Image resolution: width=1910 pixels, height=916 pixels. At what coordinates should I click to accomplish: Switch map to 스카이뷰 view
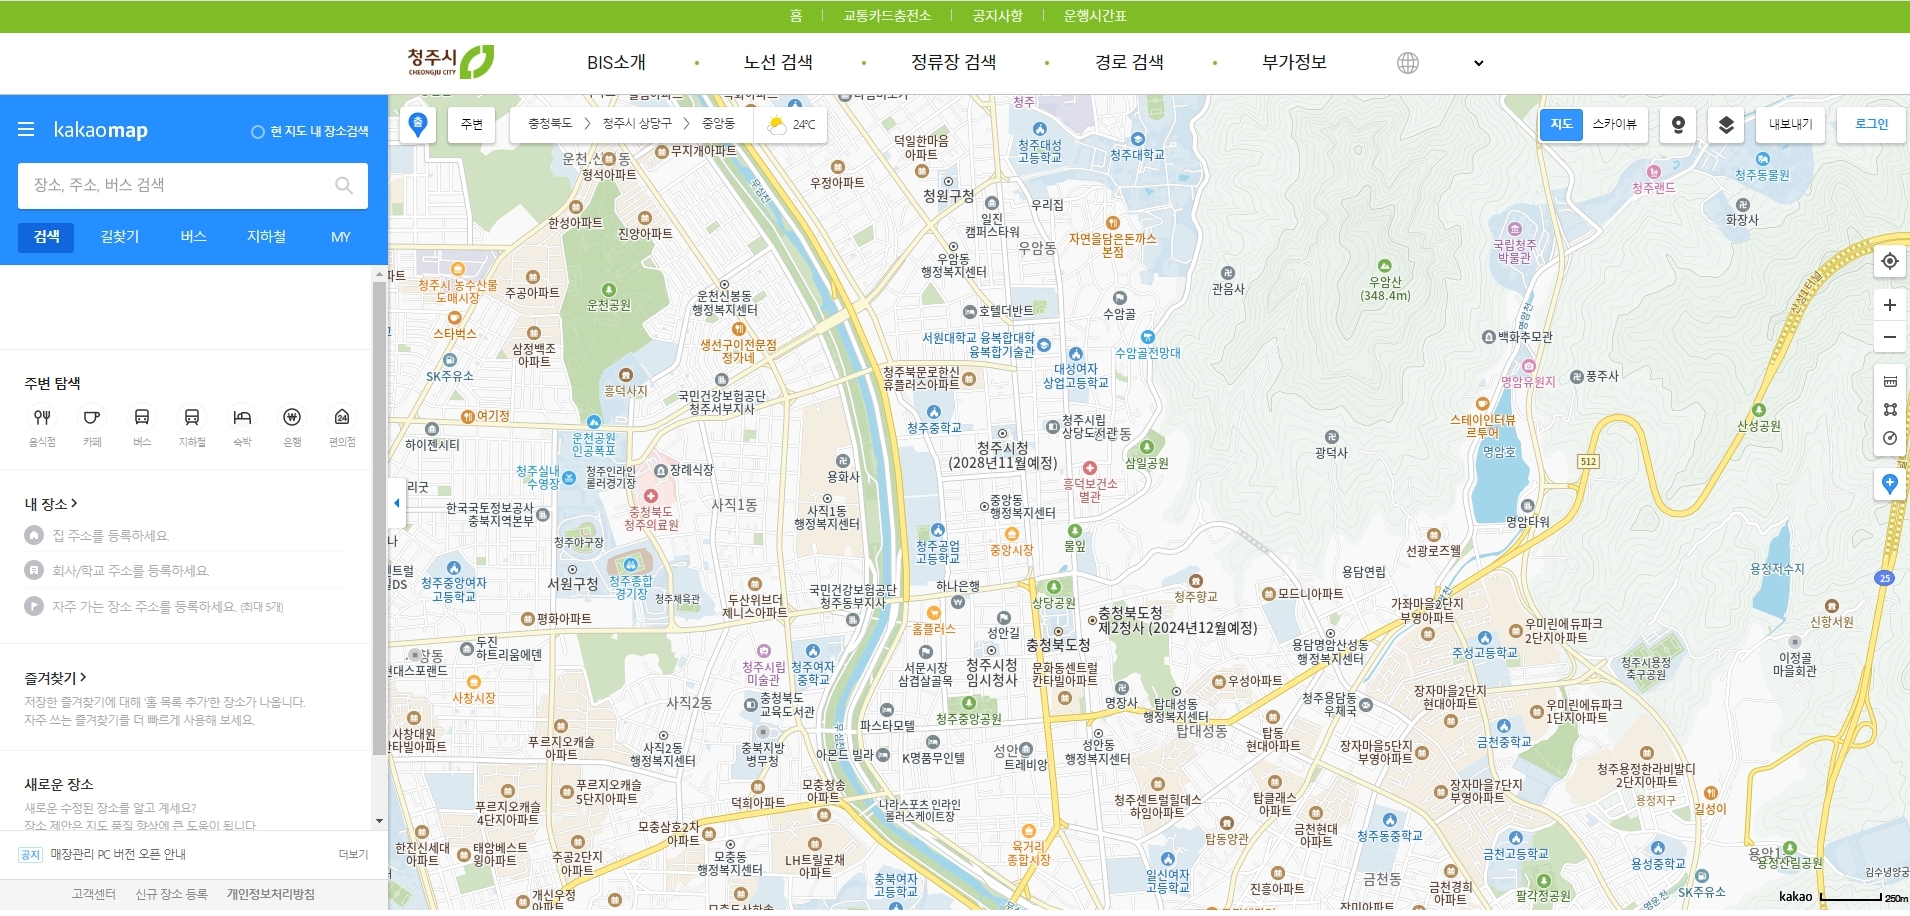point(1614,124)
